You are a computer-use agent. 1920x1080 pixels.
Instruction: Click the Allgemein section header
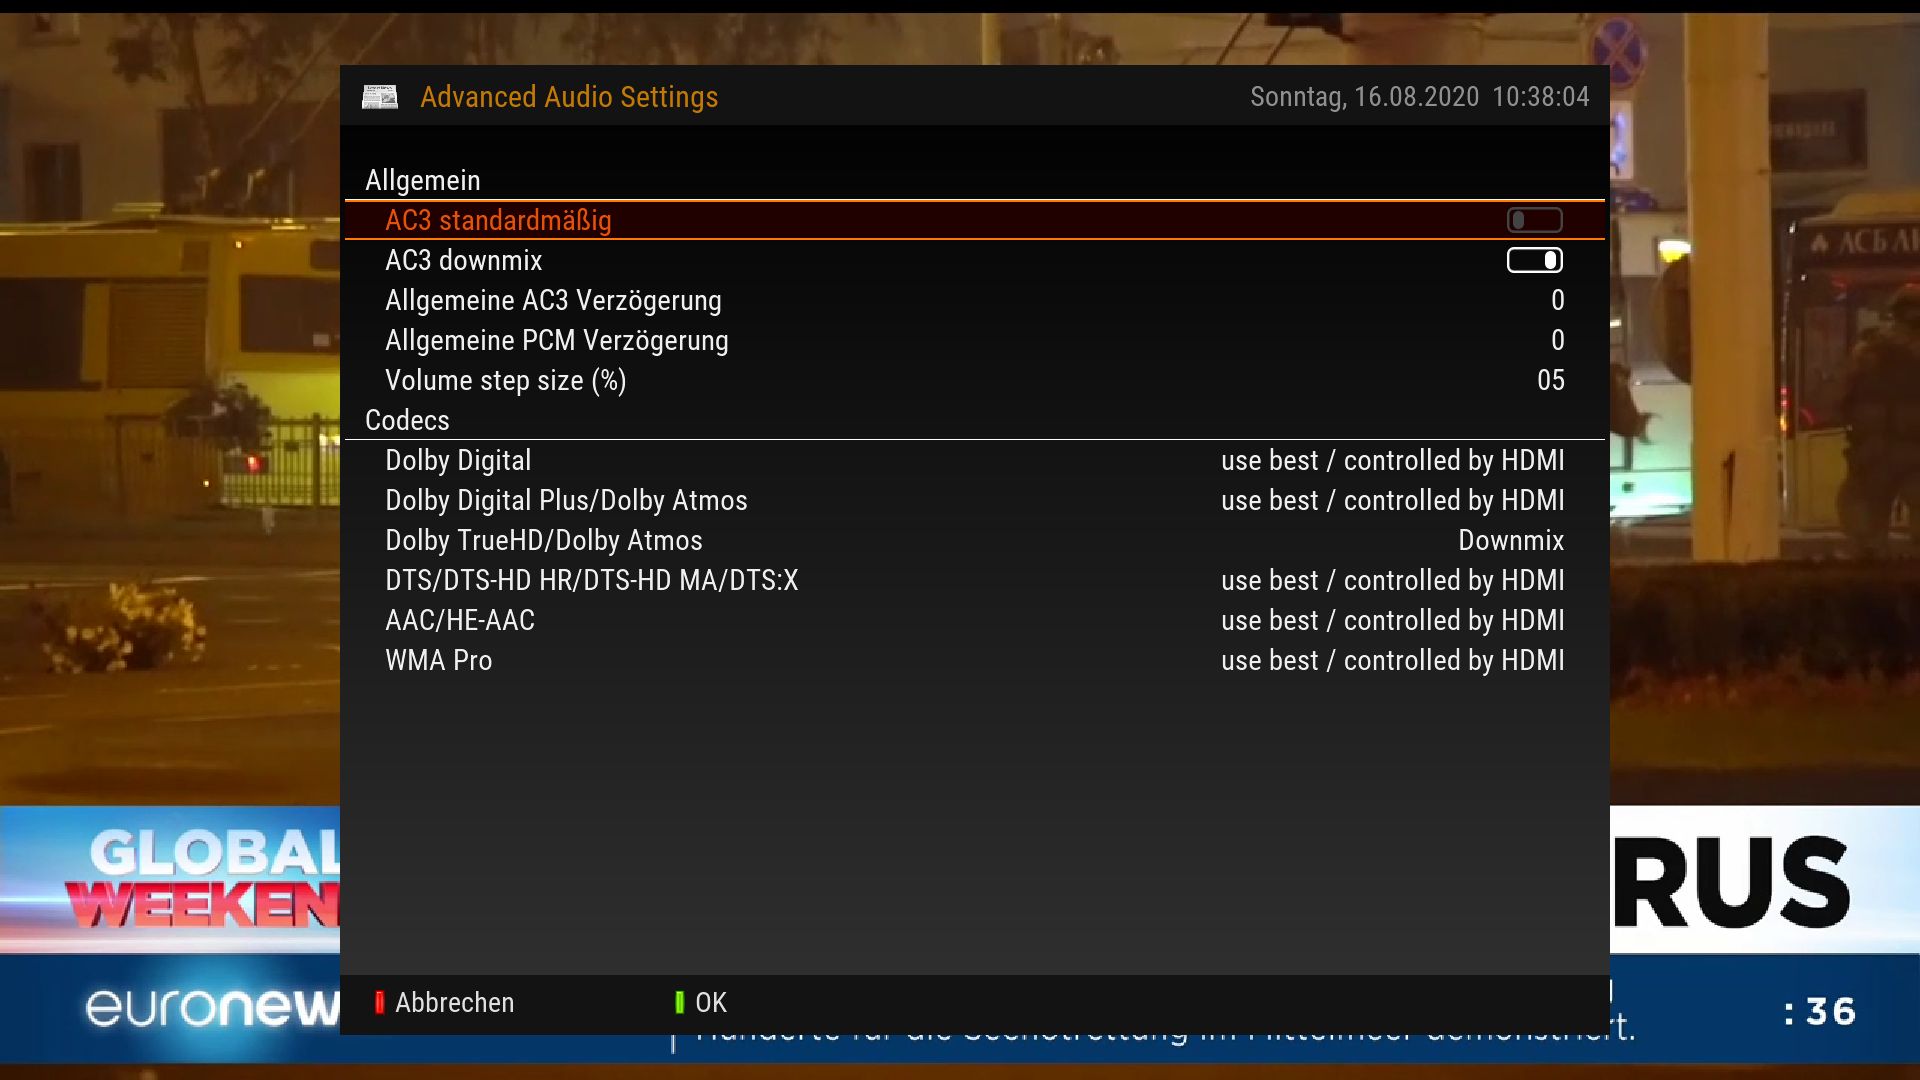pos(422,180)
